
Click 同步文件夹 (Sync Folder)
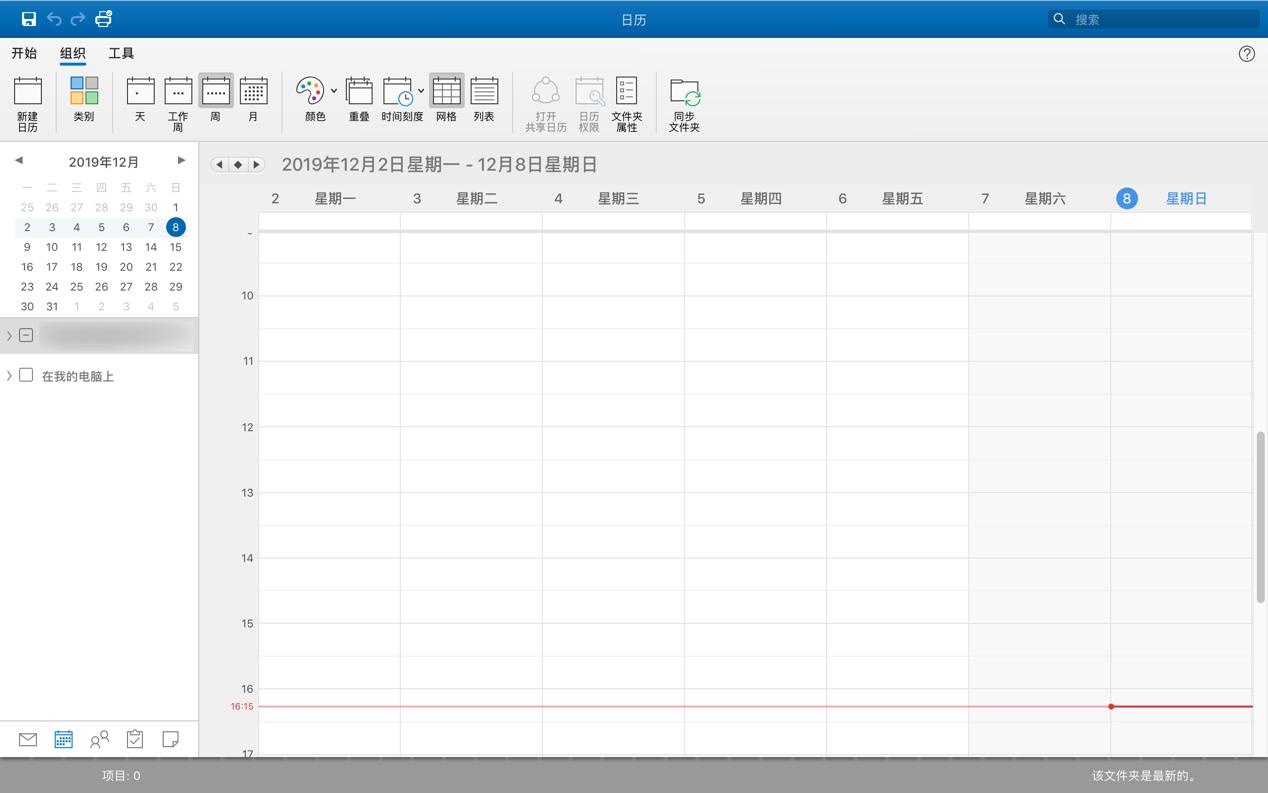point(684,100)
